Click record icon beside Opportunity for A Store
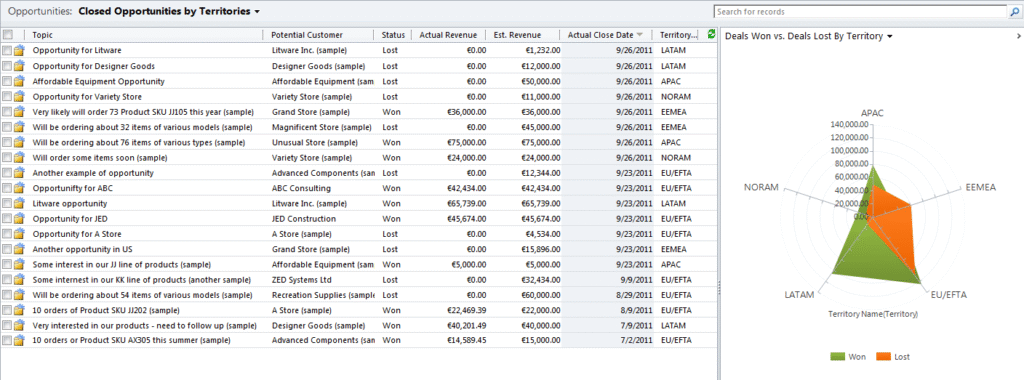The width and height of the screenshot is (1024, 380). point(19,234)
